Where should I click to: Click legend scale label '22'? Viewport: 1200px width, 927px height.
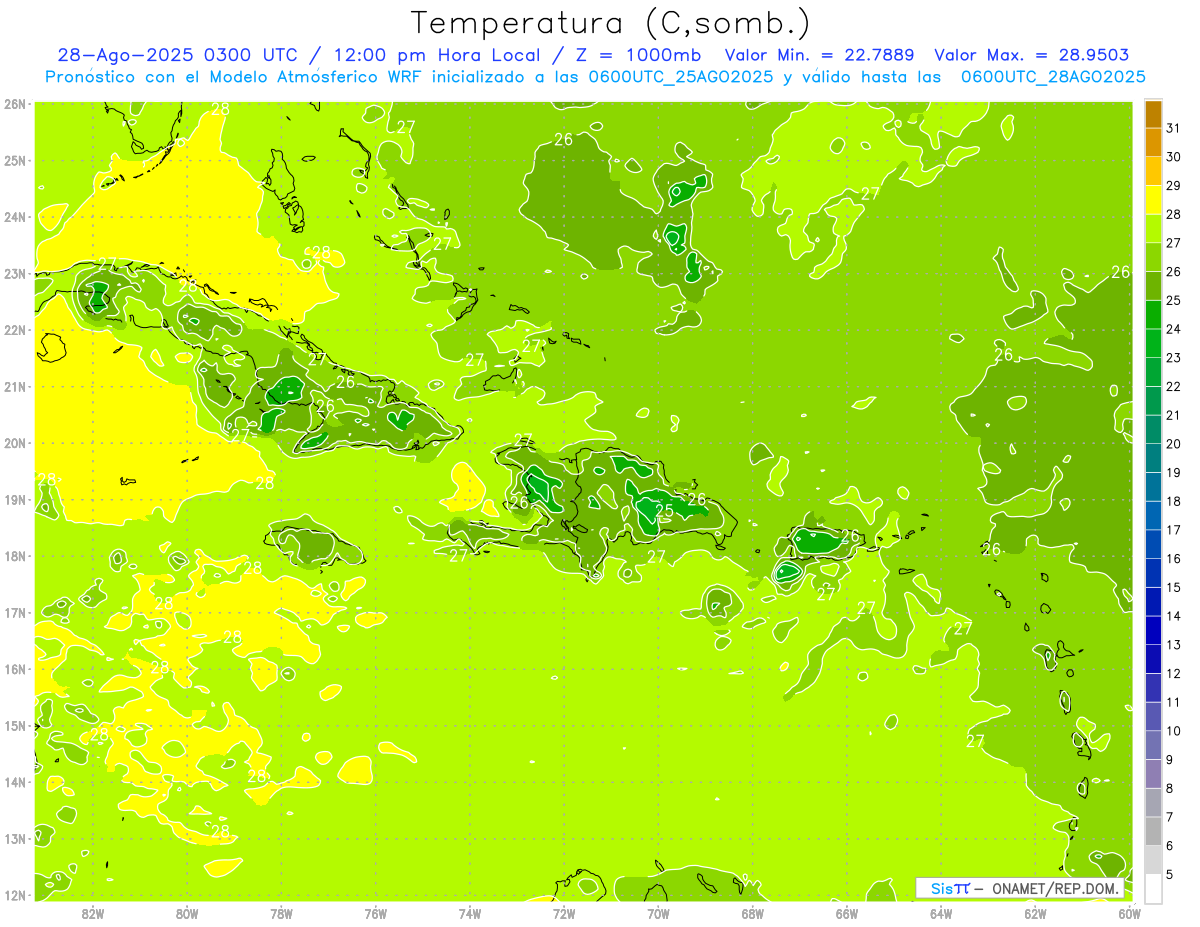(x=1173, y=387)
